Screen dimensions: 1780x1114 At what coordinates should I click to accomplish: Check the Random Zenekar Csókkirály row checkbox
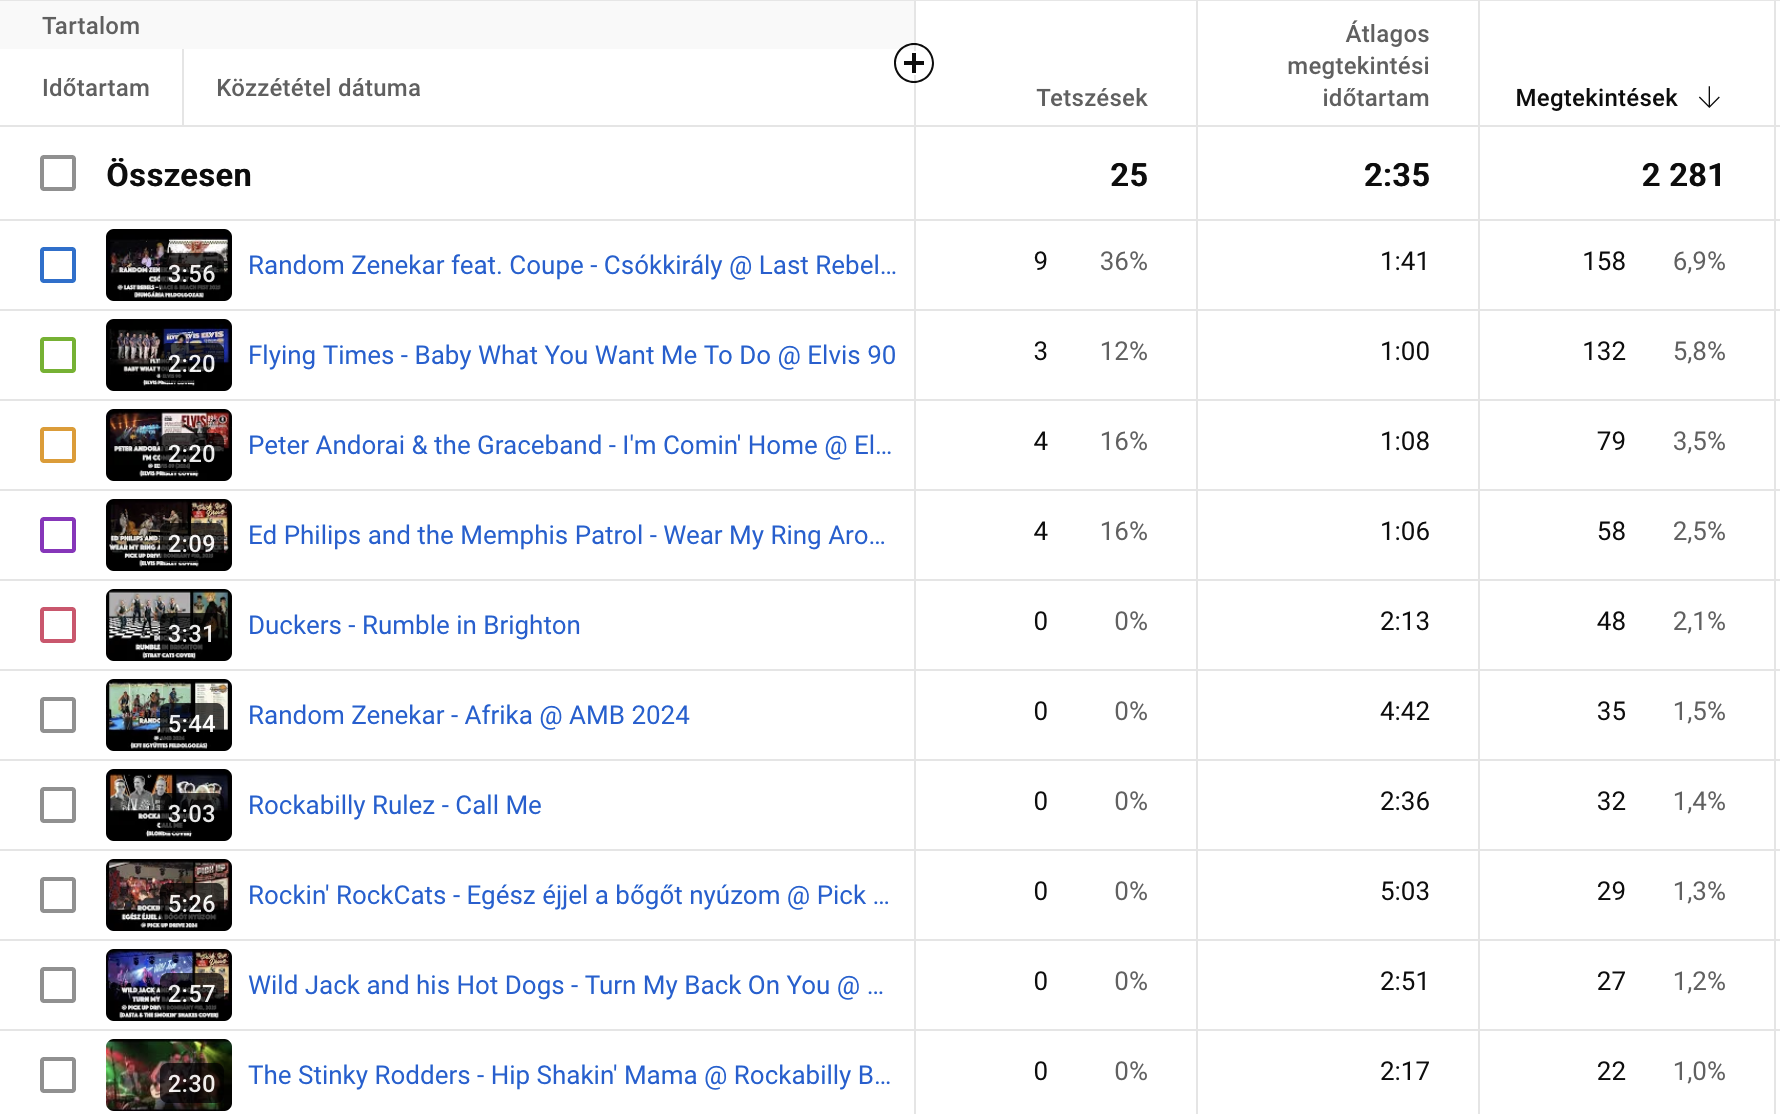[58, 265]
